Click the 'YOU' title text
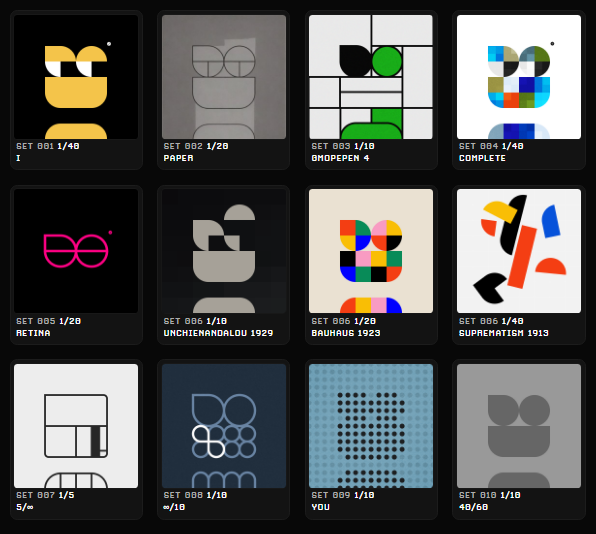The height and width of the screenshot is (534, 596). pos(320,507)
